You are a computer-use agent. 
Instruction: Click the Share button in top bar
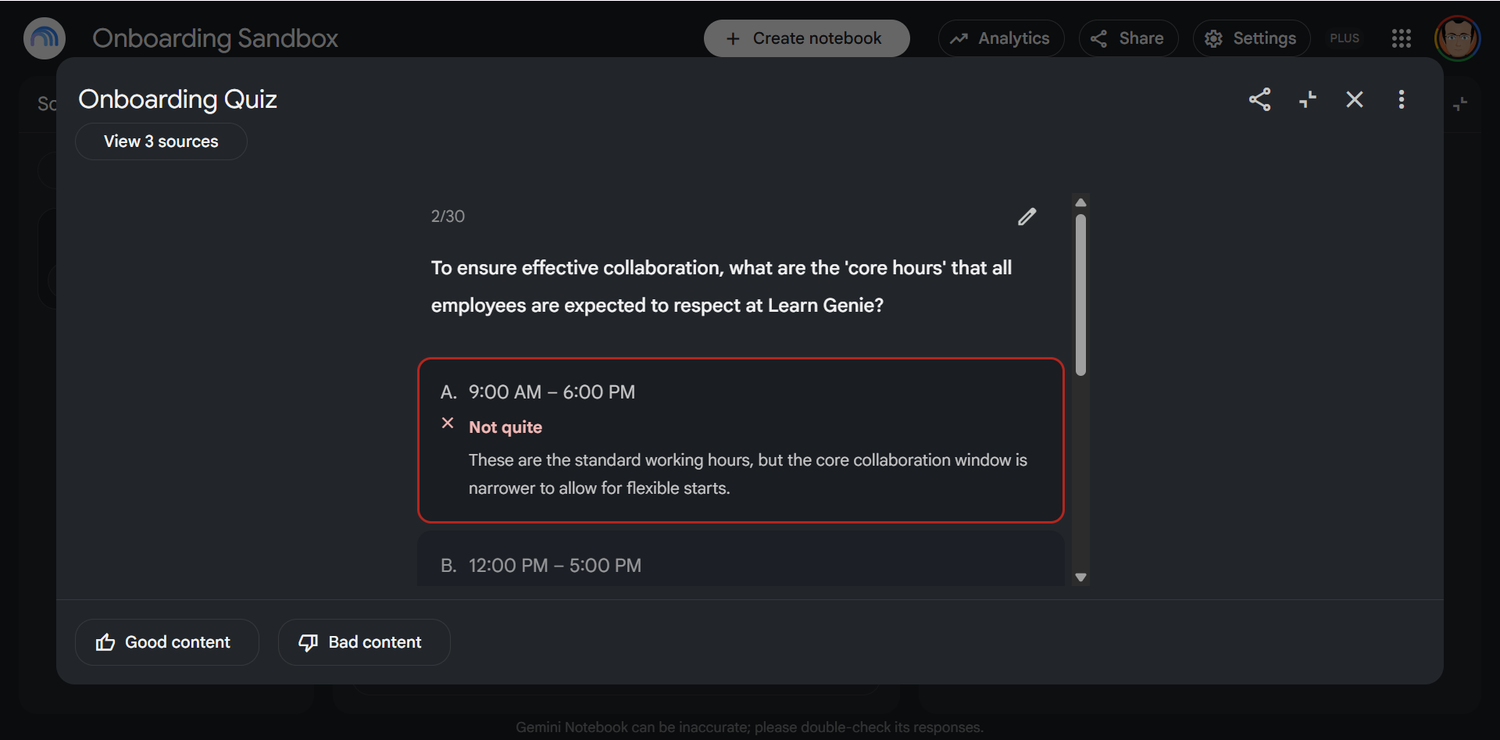[1128, 38]
